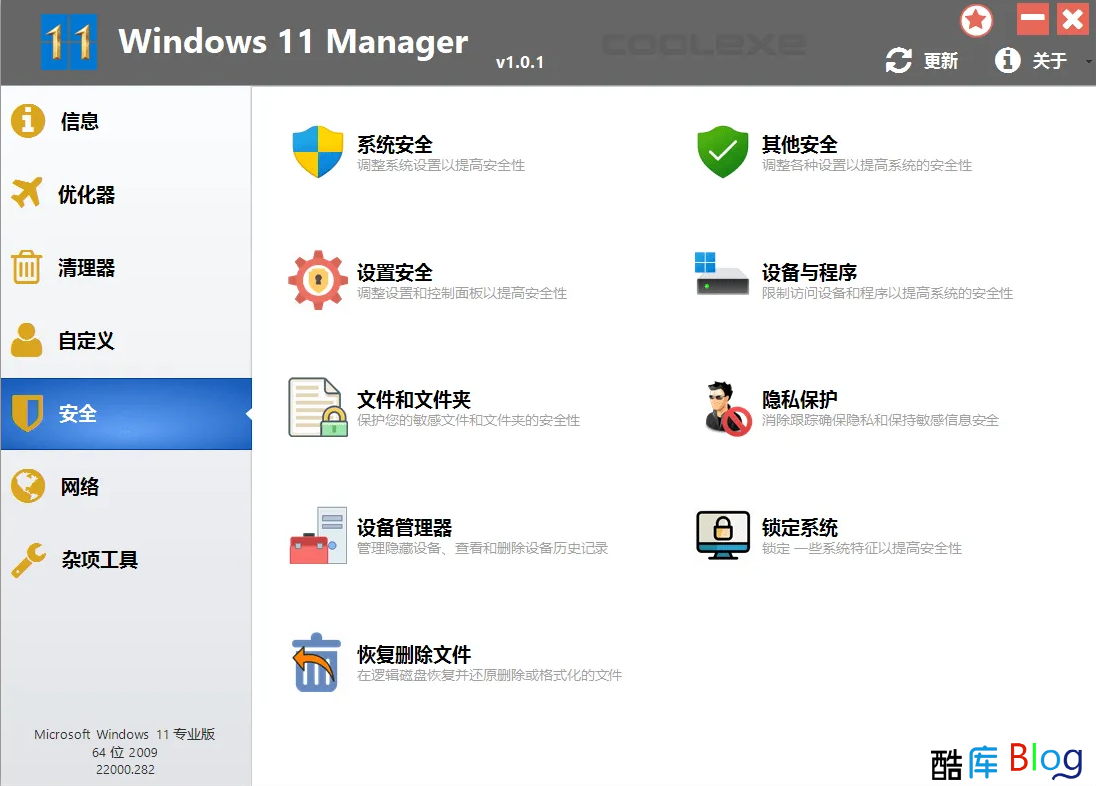Open 设备管理器 via toolbox computer icon

(318, 535)
